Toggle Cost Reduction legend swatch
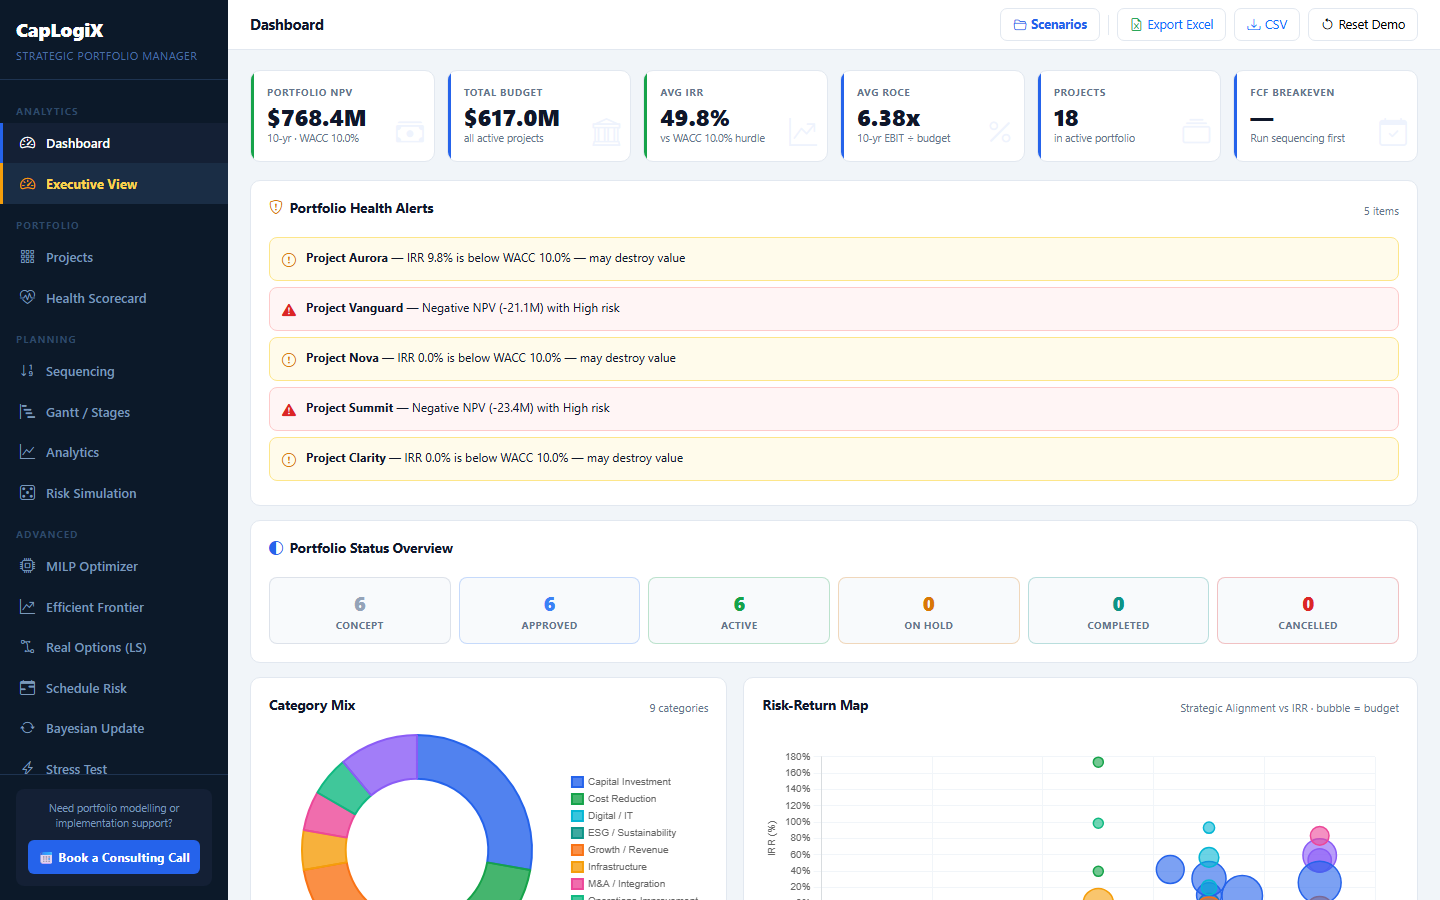Screen dimensions: 1440x900 (577, 799)
